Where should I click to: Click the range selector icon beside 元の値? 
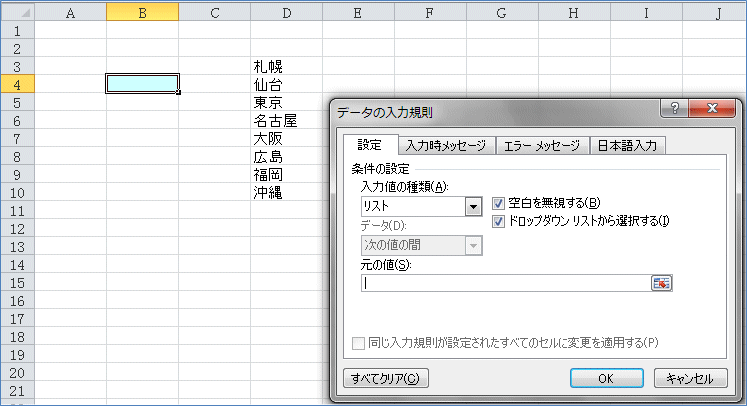point(662,283)
